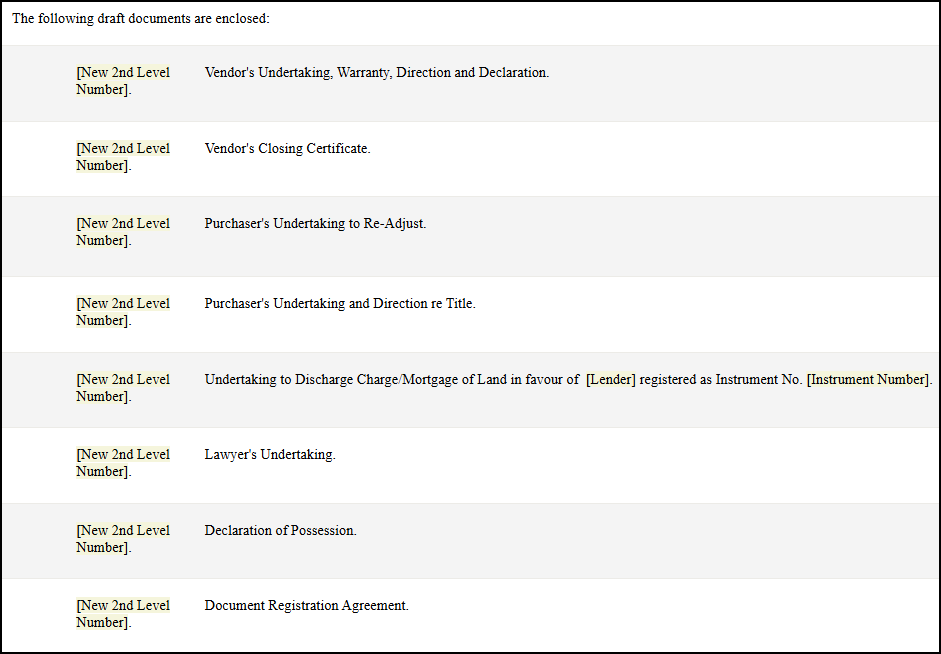Image resolution: width=941 pixels, height=654 pixels.
Task: Click the Lawyer's Undertaking text
Action: coord(270,455)
